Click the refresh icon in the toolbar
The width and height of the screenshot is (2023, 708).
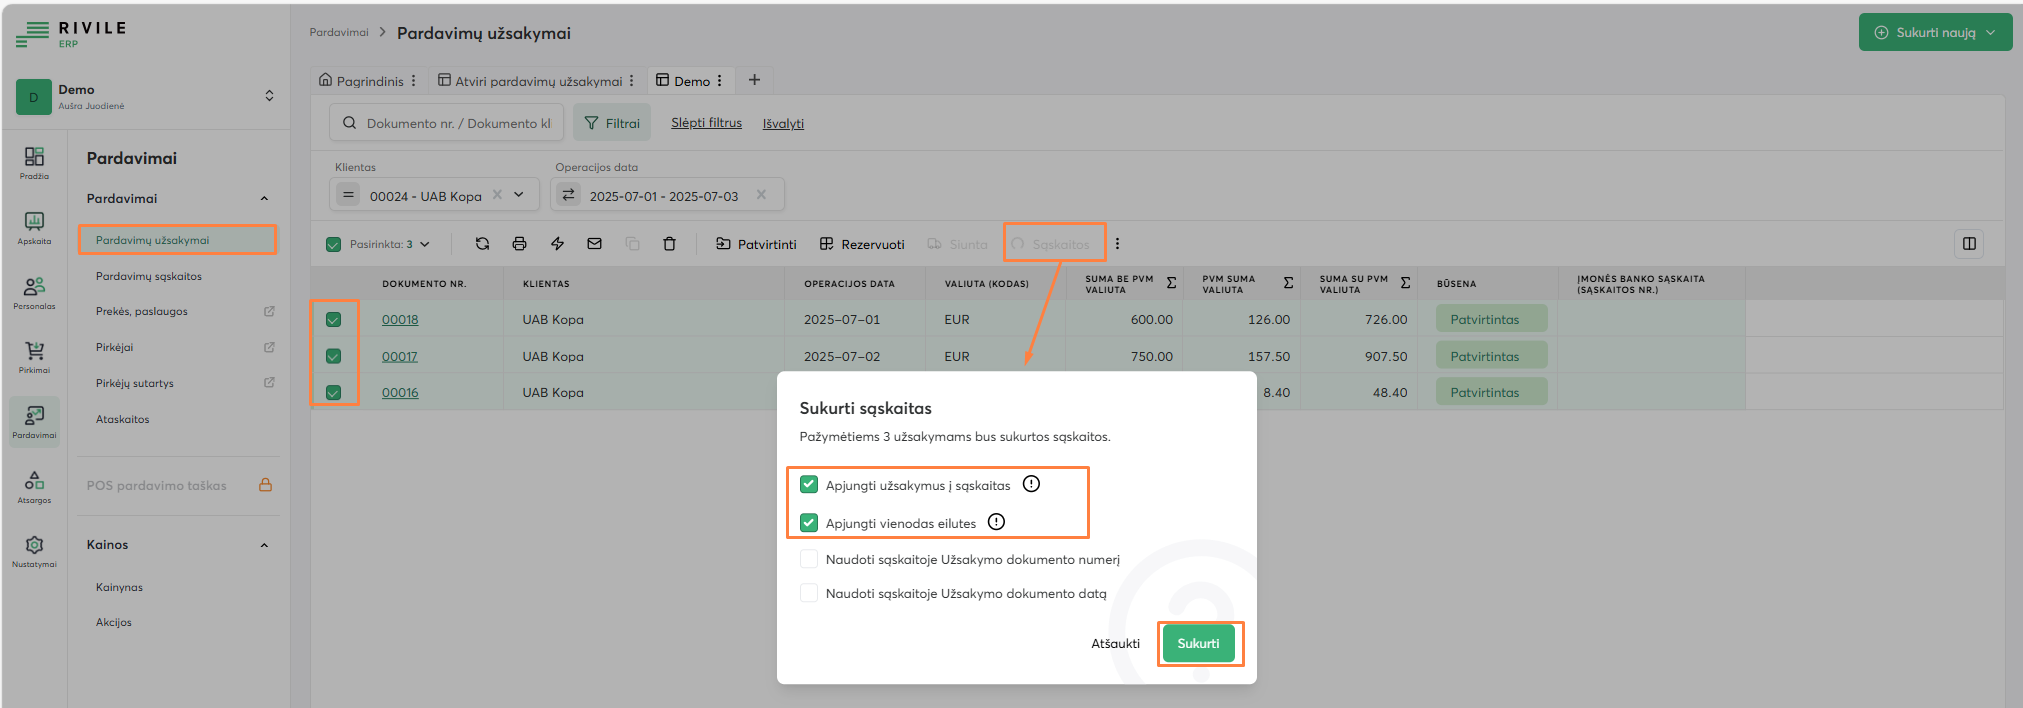[x=482, y=244]
